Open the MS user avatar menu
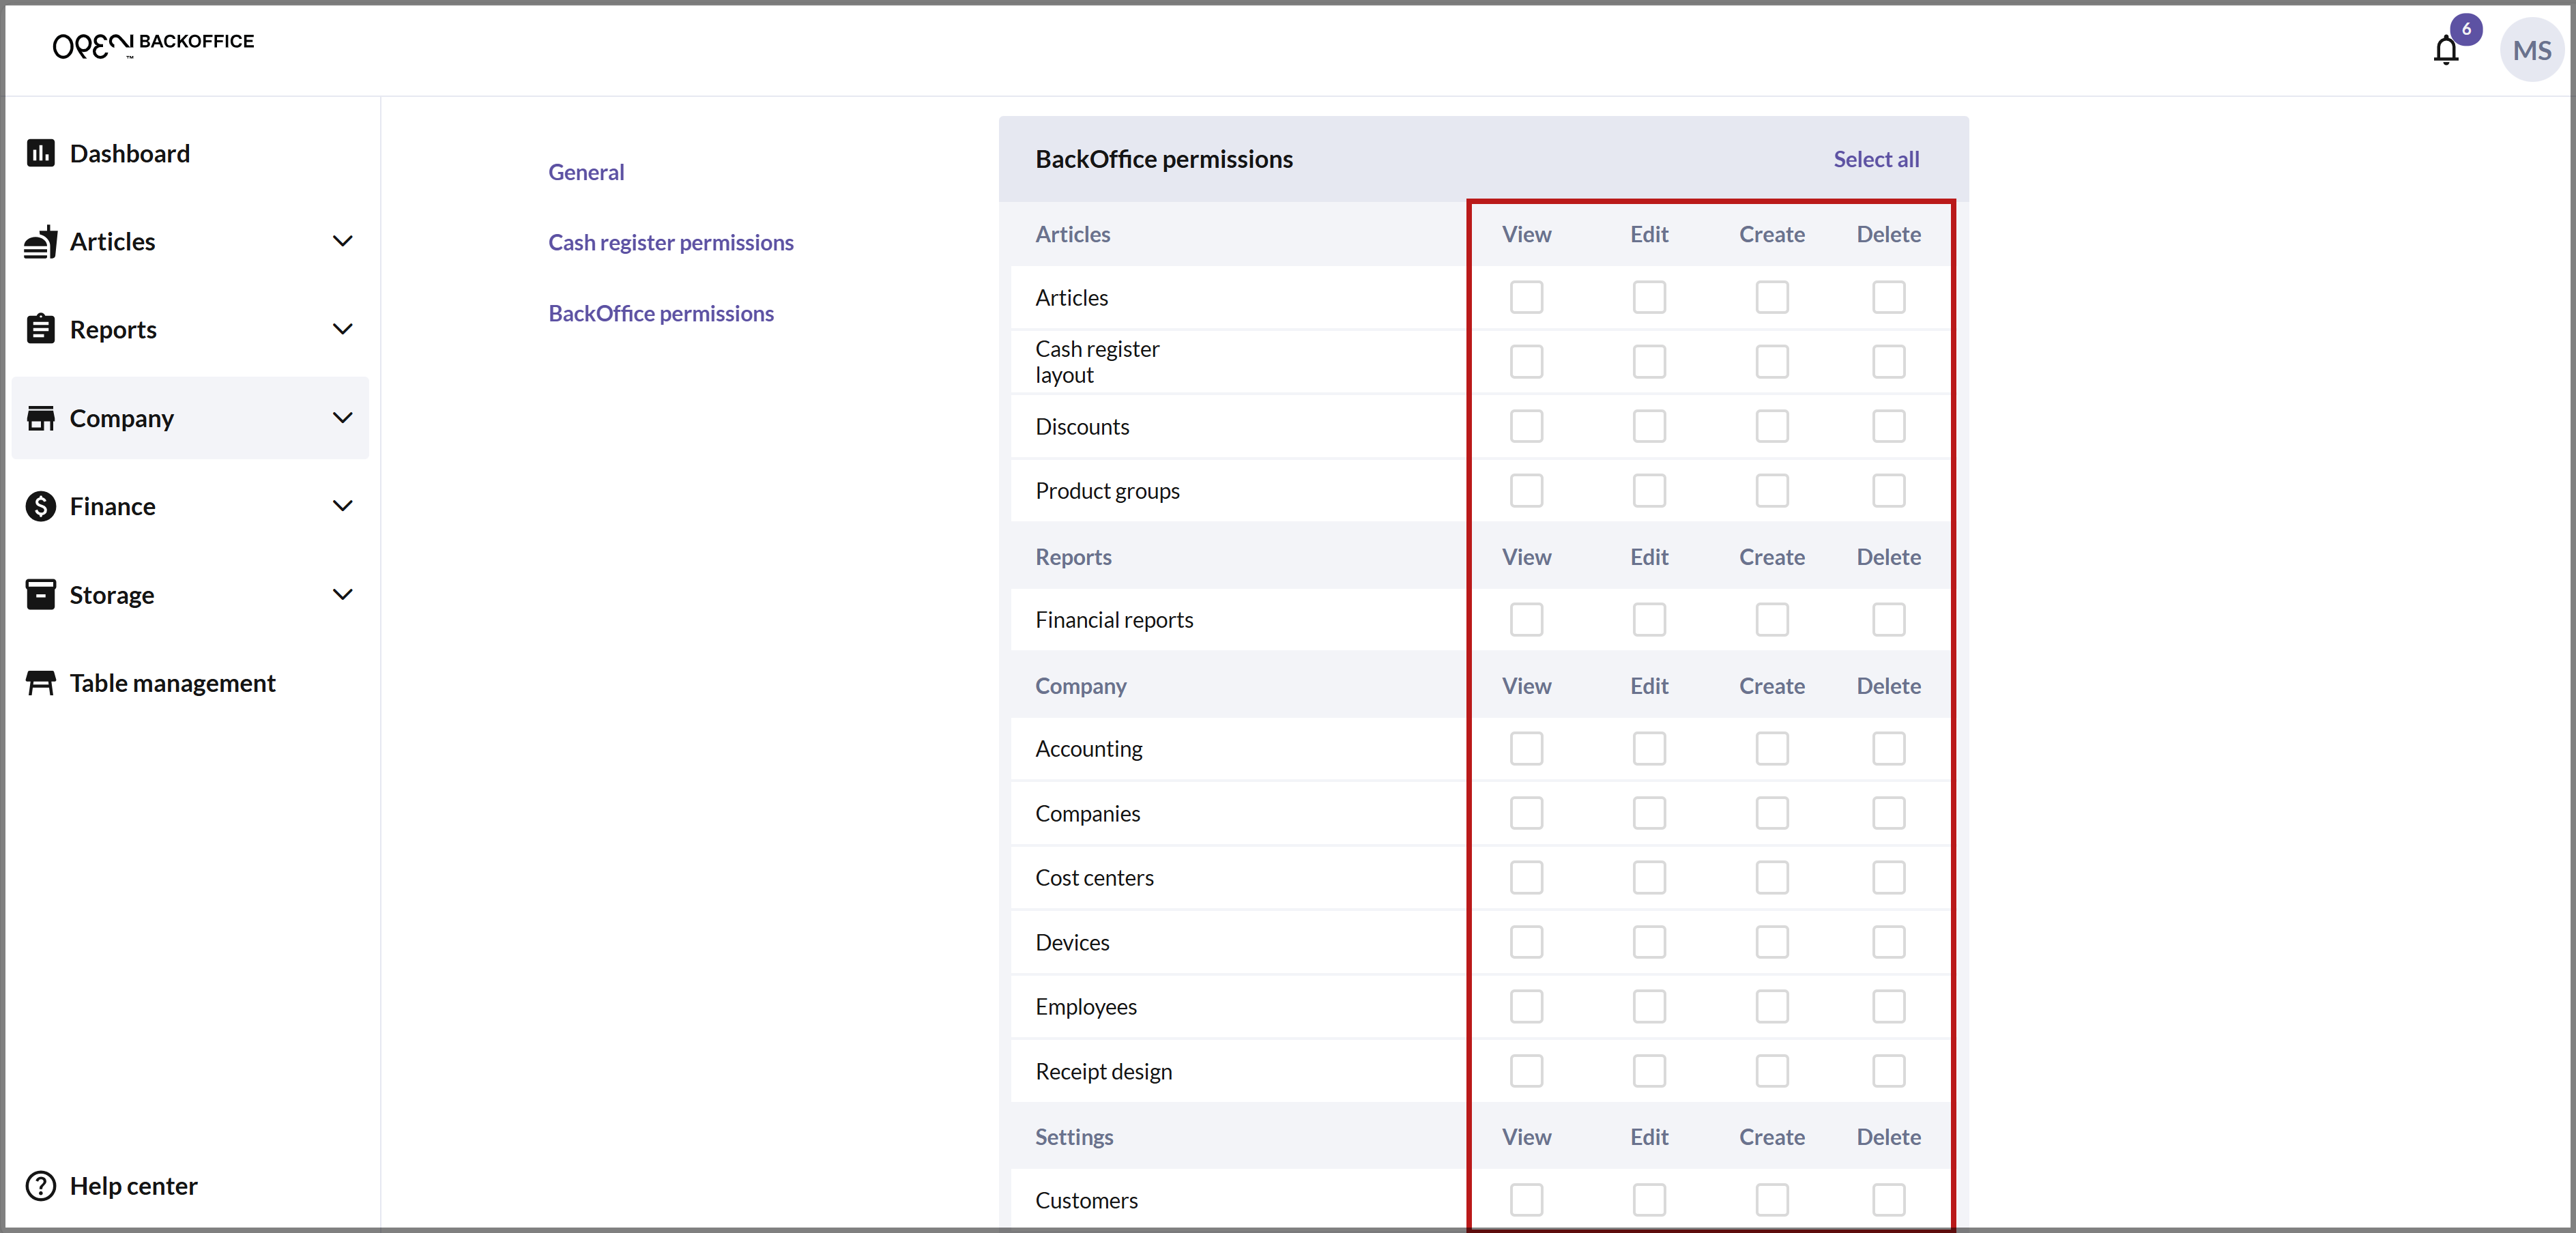This screenshot has width=2576, height=1233. pos(2532,50)
